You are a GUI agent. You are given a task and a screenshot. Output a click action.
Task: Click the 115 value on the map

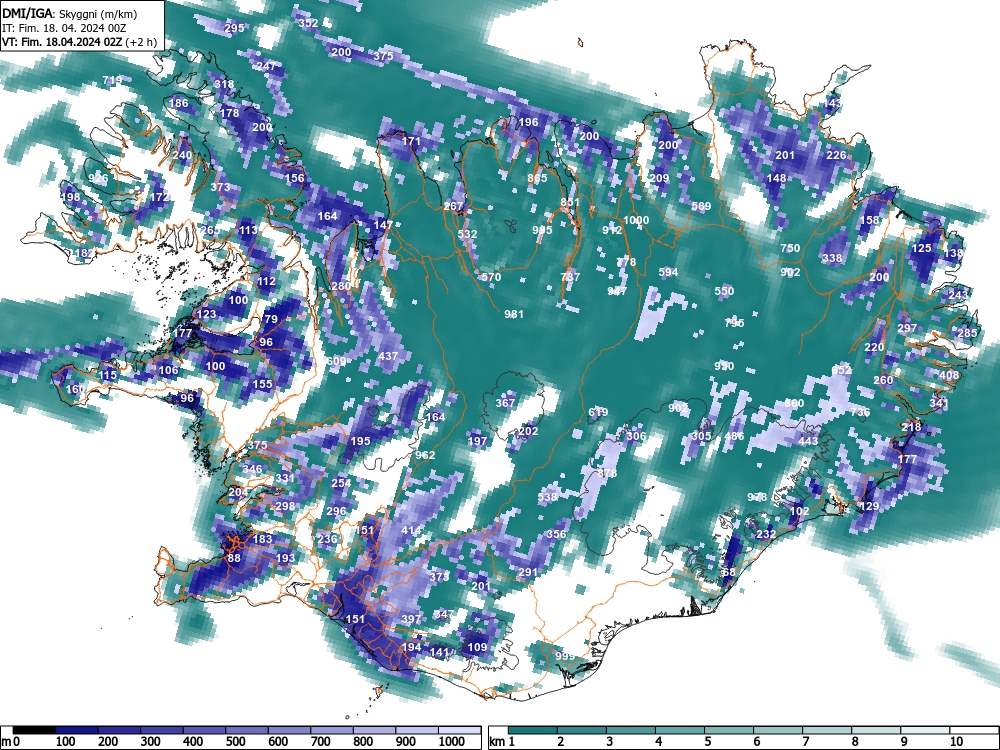tap(108, 375)
